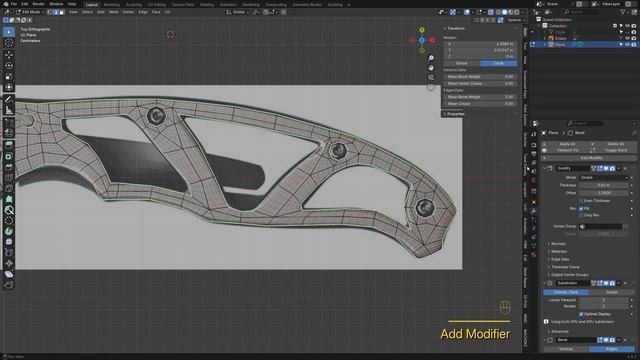Image resolution: width=640 pixels, height=360 pixels.
Task: Select the Shear tool at toolbar bottom
Action: tap(9, 274)
